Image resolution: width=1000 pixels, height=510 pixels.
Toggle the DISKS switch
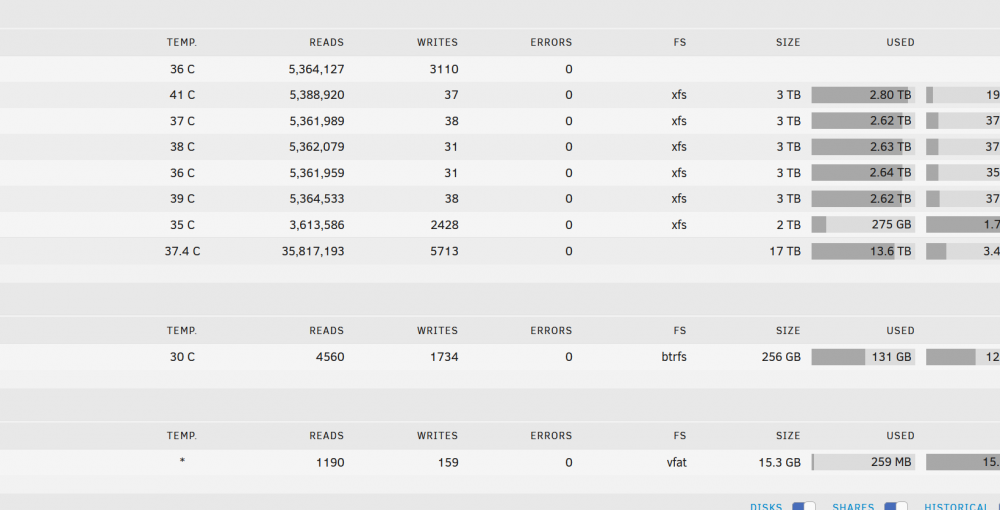click(804, 507)
